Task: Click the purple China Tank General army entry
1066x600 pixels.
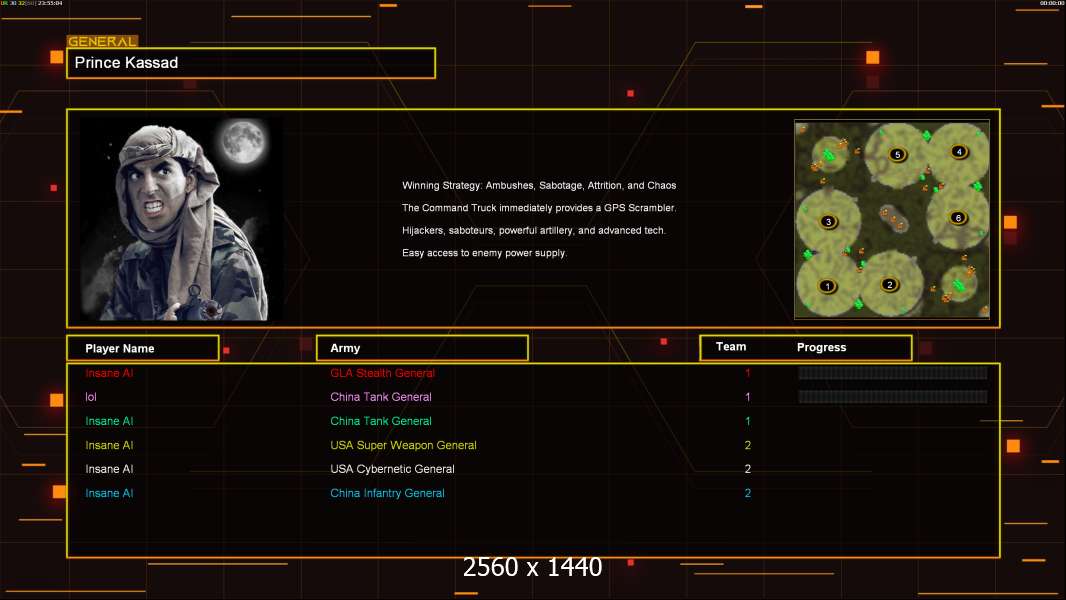Action: (x=381, y=397)
